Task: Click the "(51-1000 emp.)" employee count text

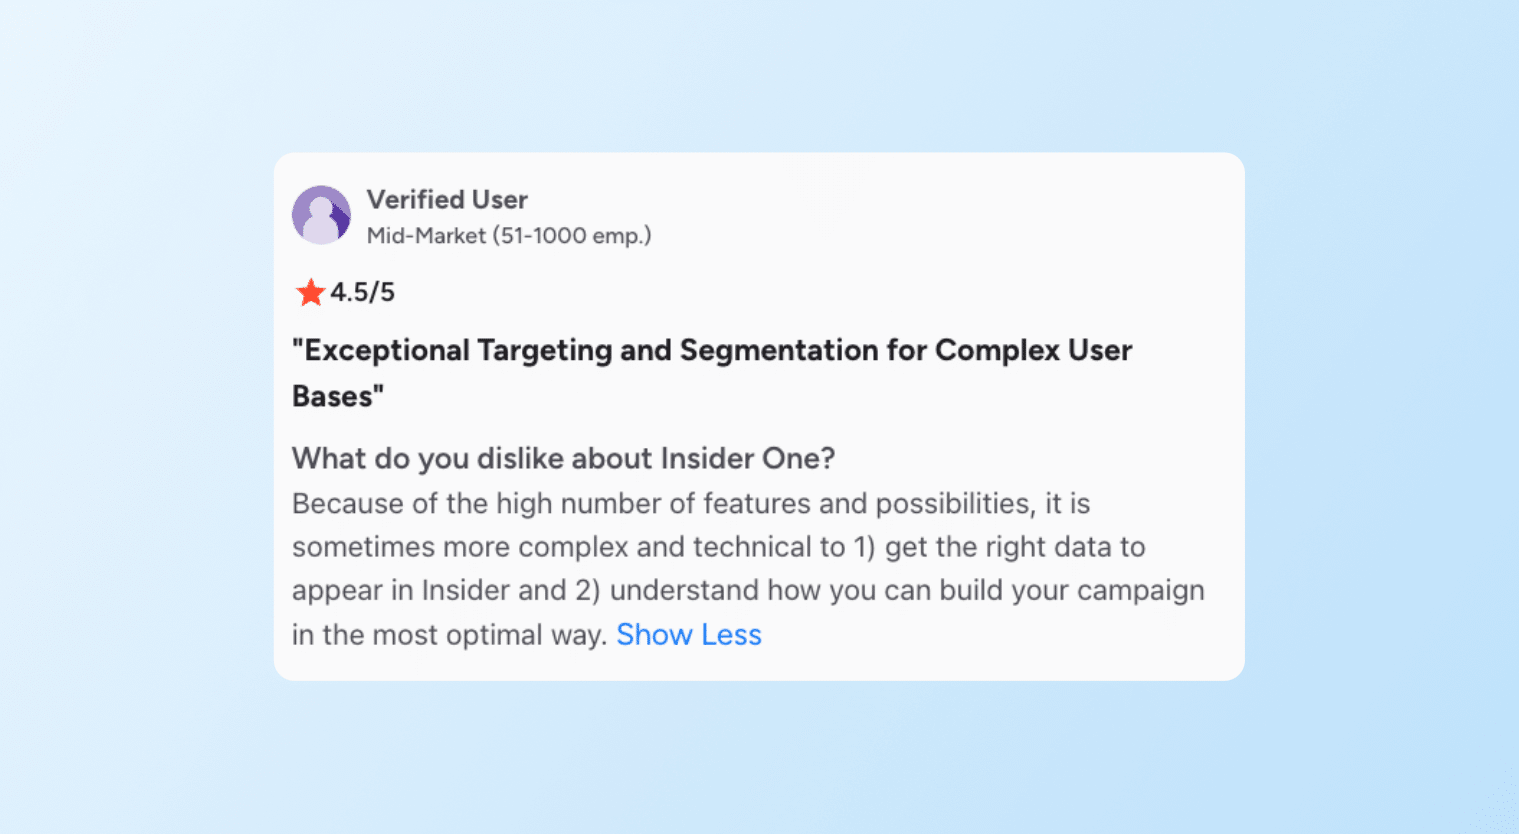Action: point(573,236)
